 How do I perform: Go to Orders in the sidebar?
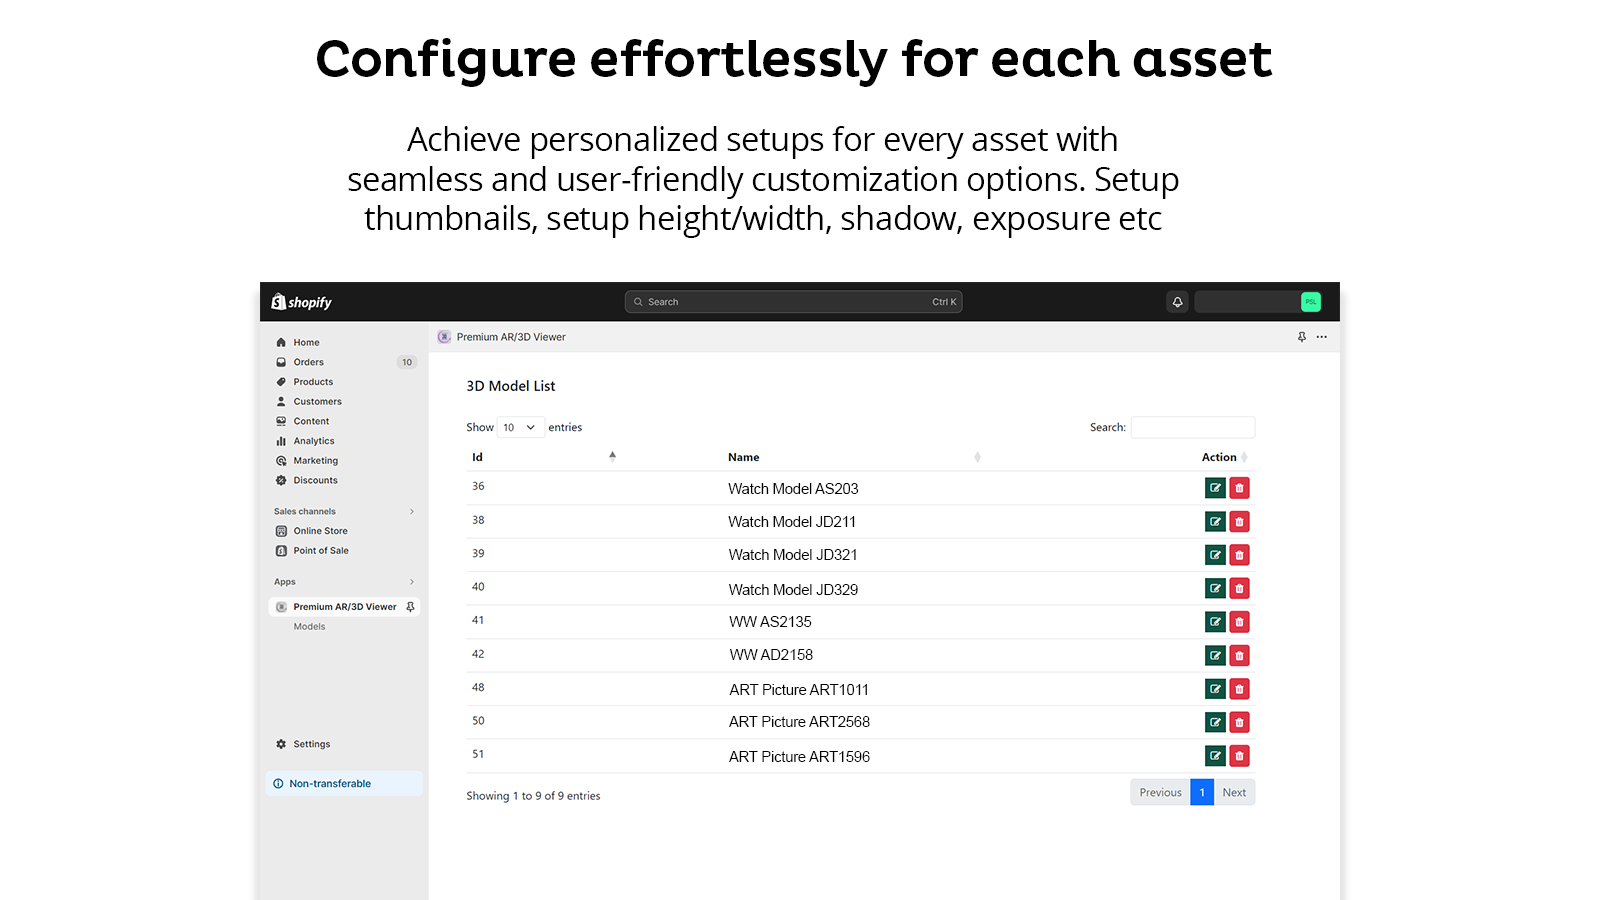point(308,362)
